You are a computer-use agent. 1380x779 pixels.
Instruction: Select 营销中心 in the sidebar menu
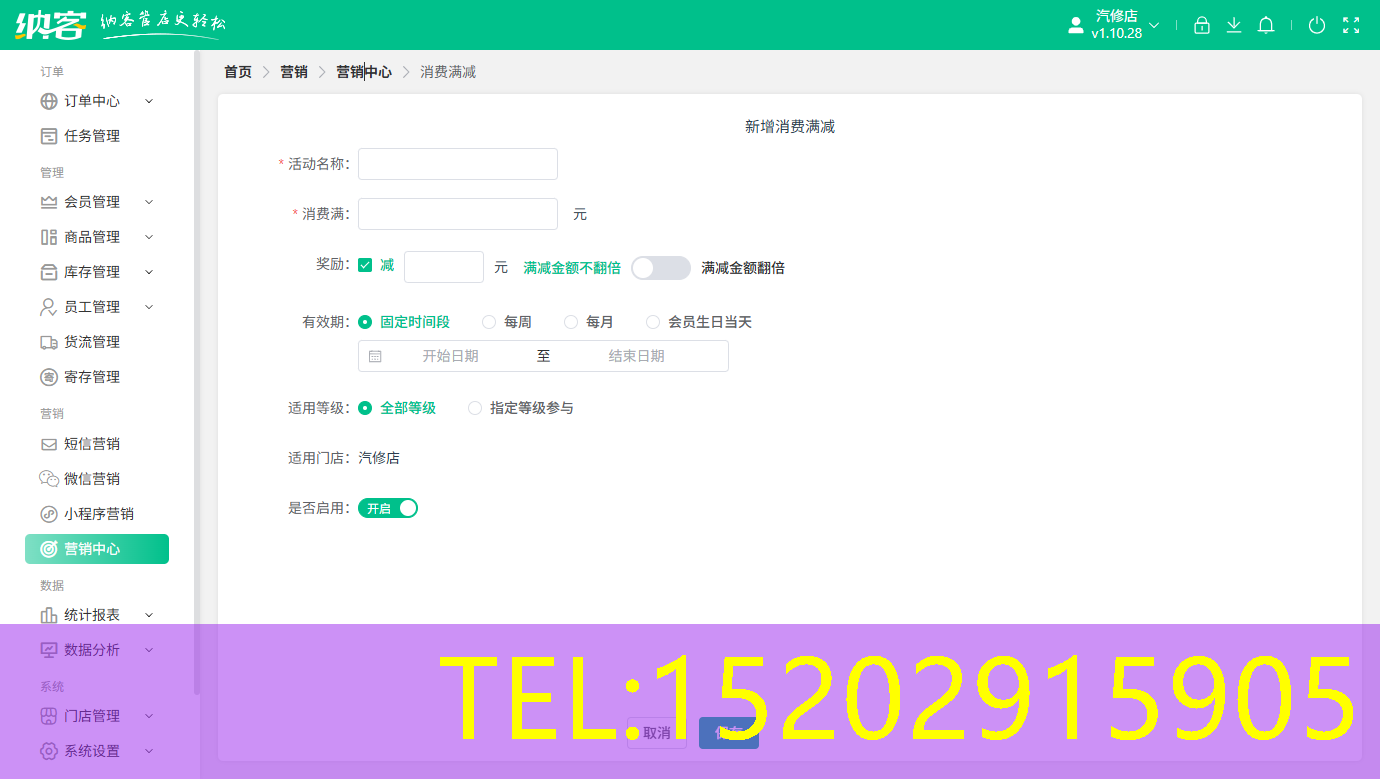(97, 548)
